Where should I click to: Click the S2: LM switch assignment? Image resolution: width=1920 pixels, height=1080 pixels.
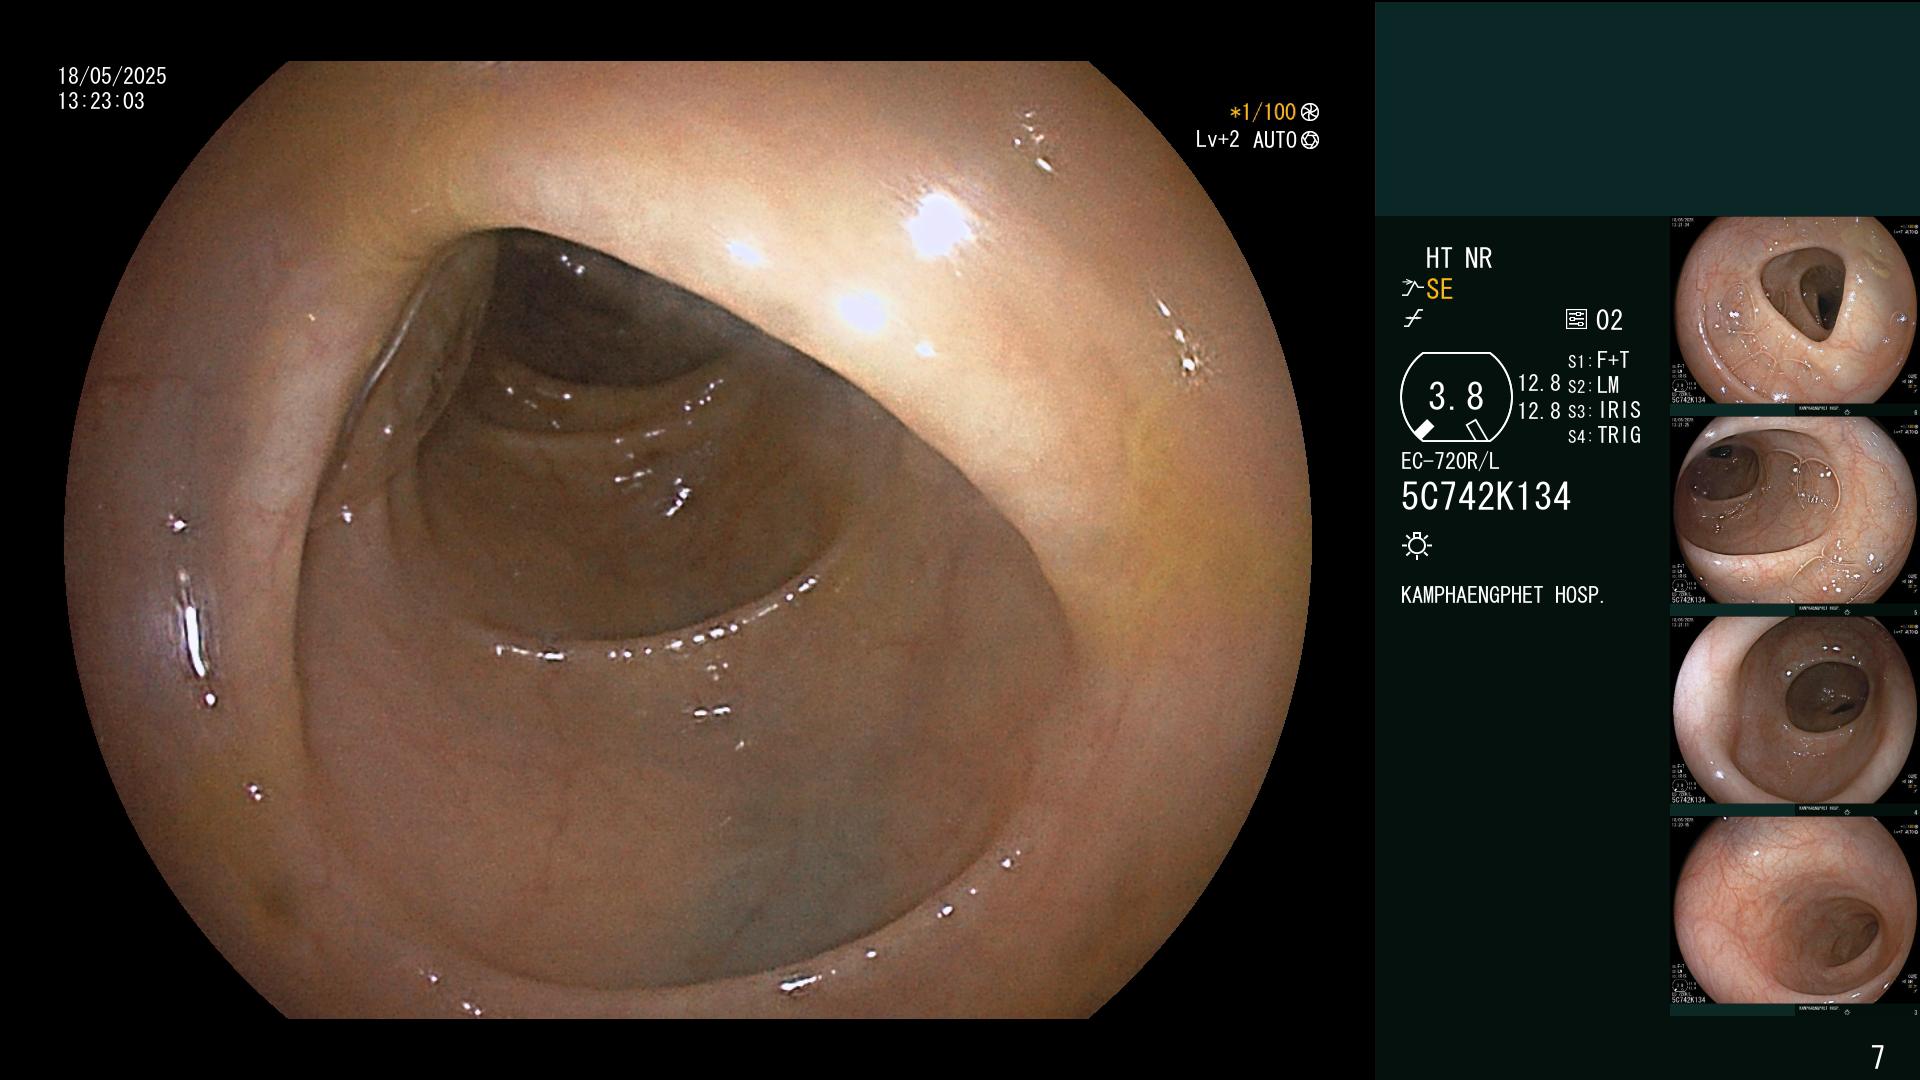coord(1593,385)
